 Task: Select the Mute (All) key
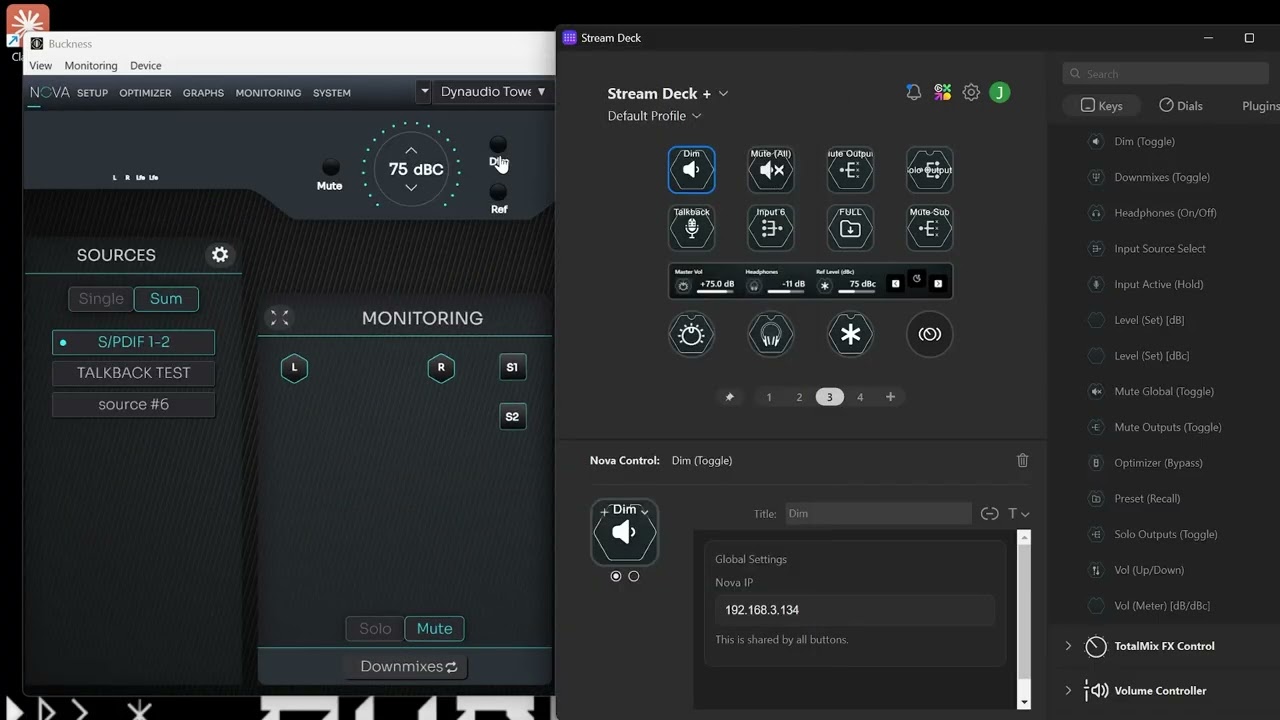click(x=771, y=170)
